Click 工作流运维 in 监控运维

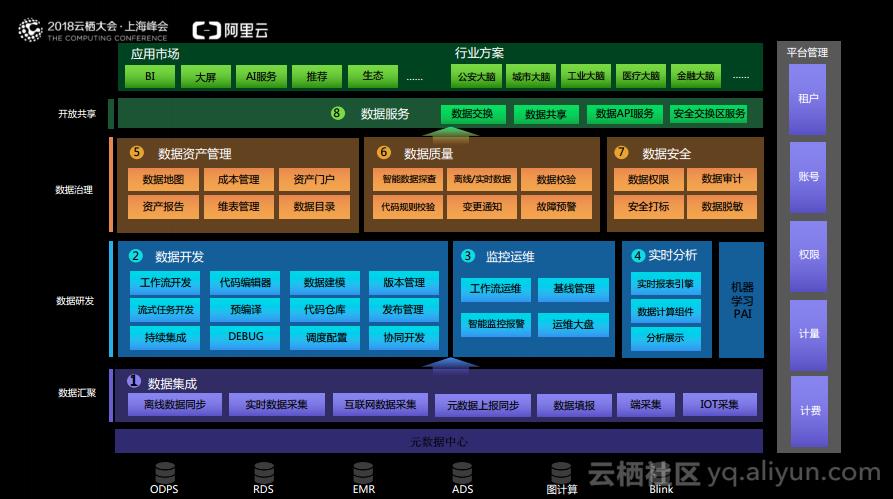(x=496, y=289)
